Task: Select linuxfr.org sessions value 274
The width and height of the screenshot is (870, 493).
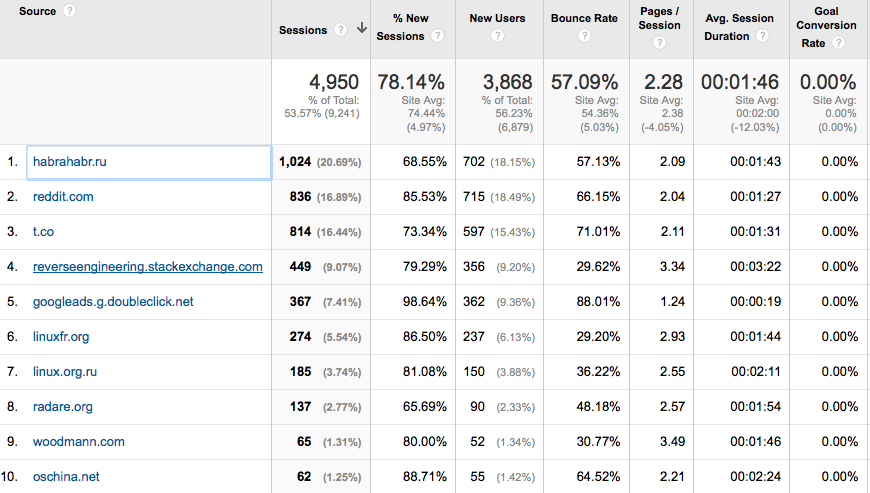Action: tap(300, 336)
